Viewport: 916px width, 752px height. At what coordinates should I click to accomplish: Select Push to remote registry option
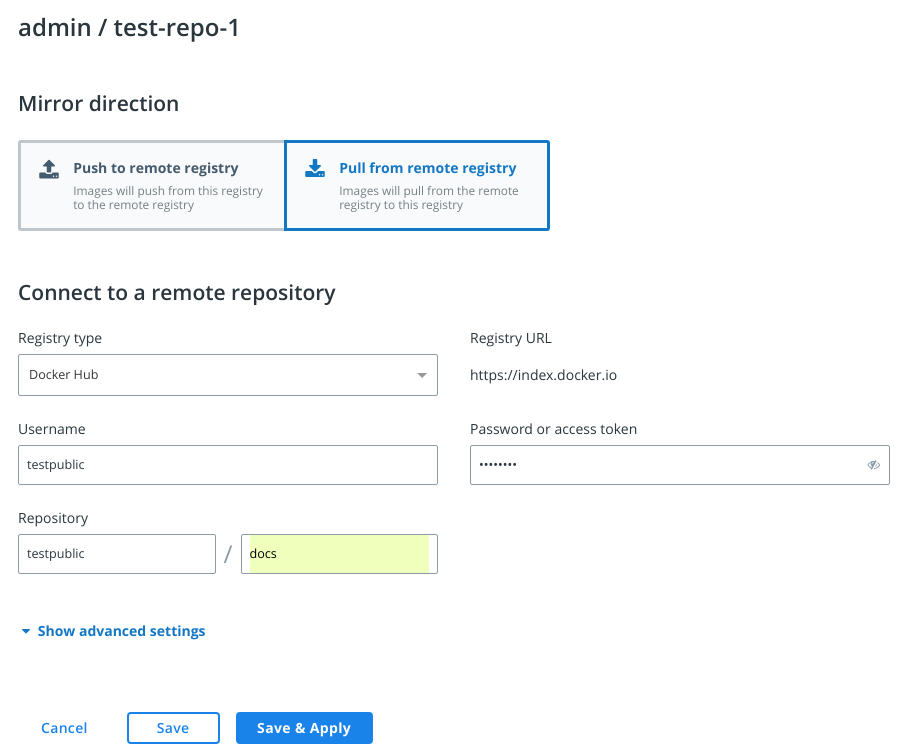coord(152,186)
